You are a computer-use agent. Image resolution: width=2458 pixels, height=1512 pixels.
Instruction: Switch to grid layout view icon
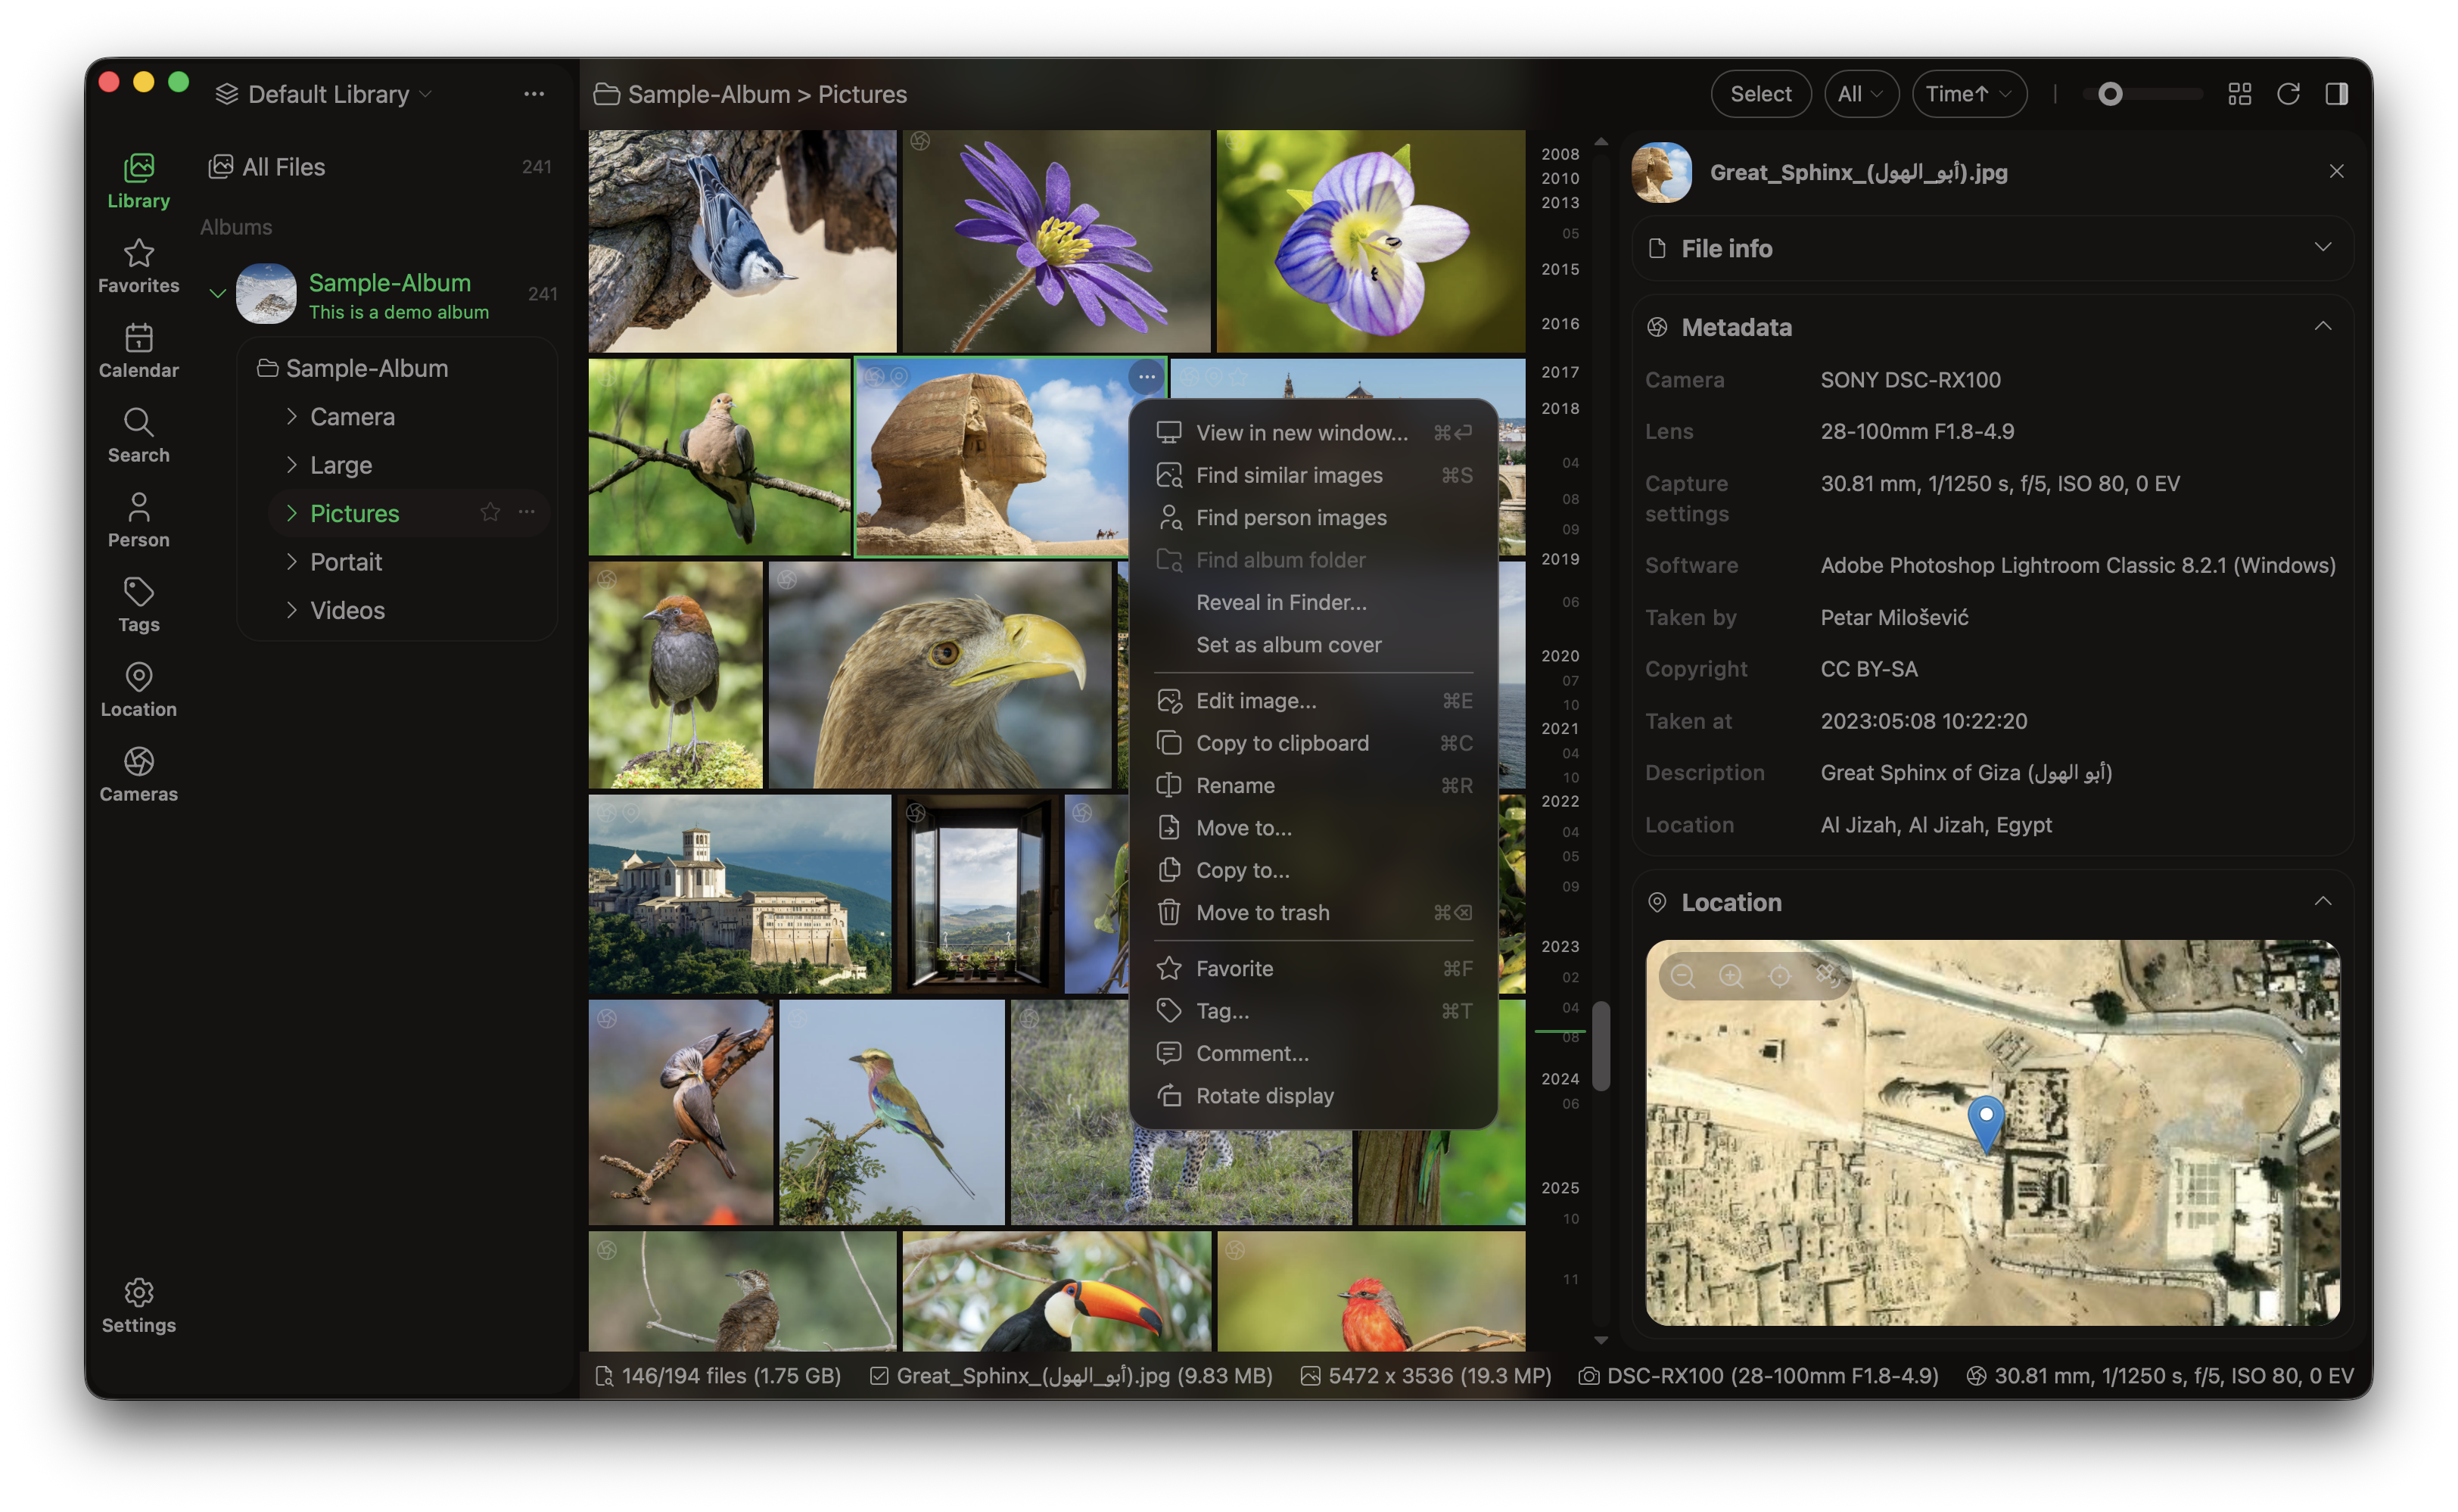(x=2239, y=94)
